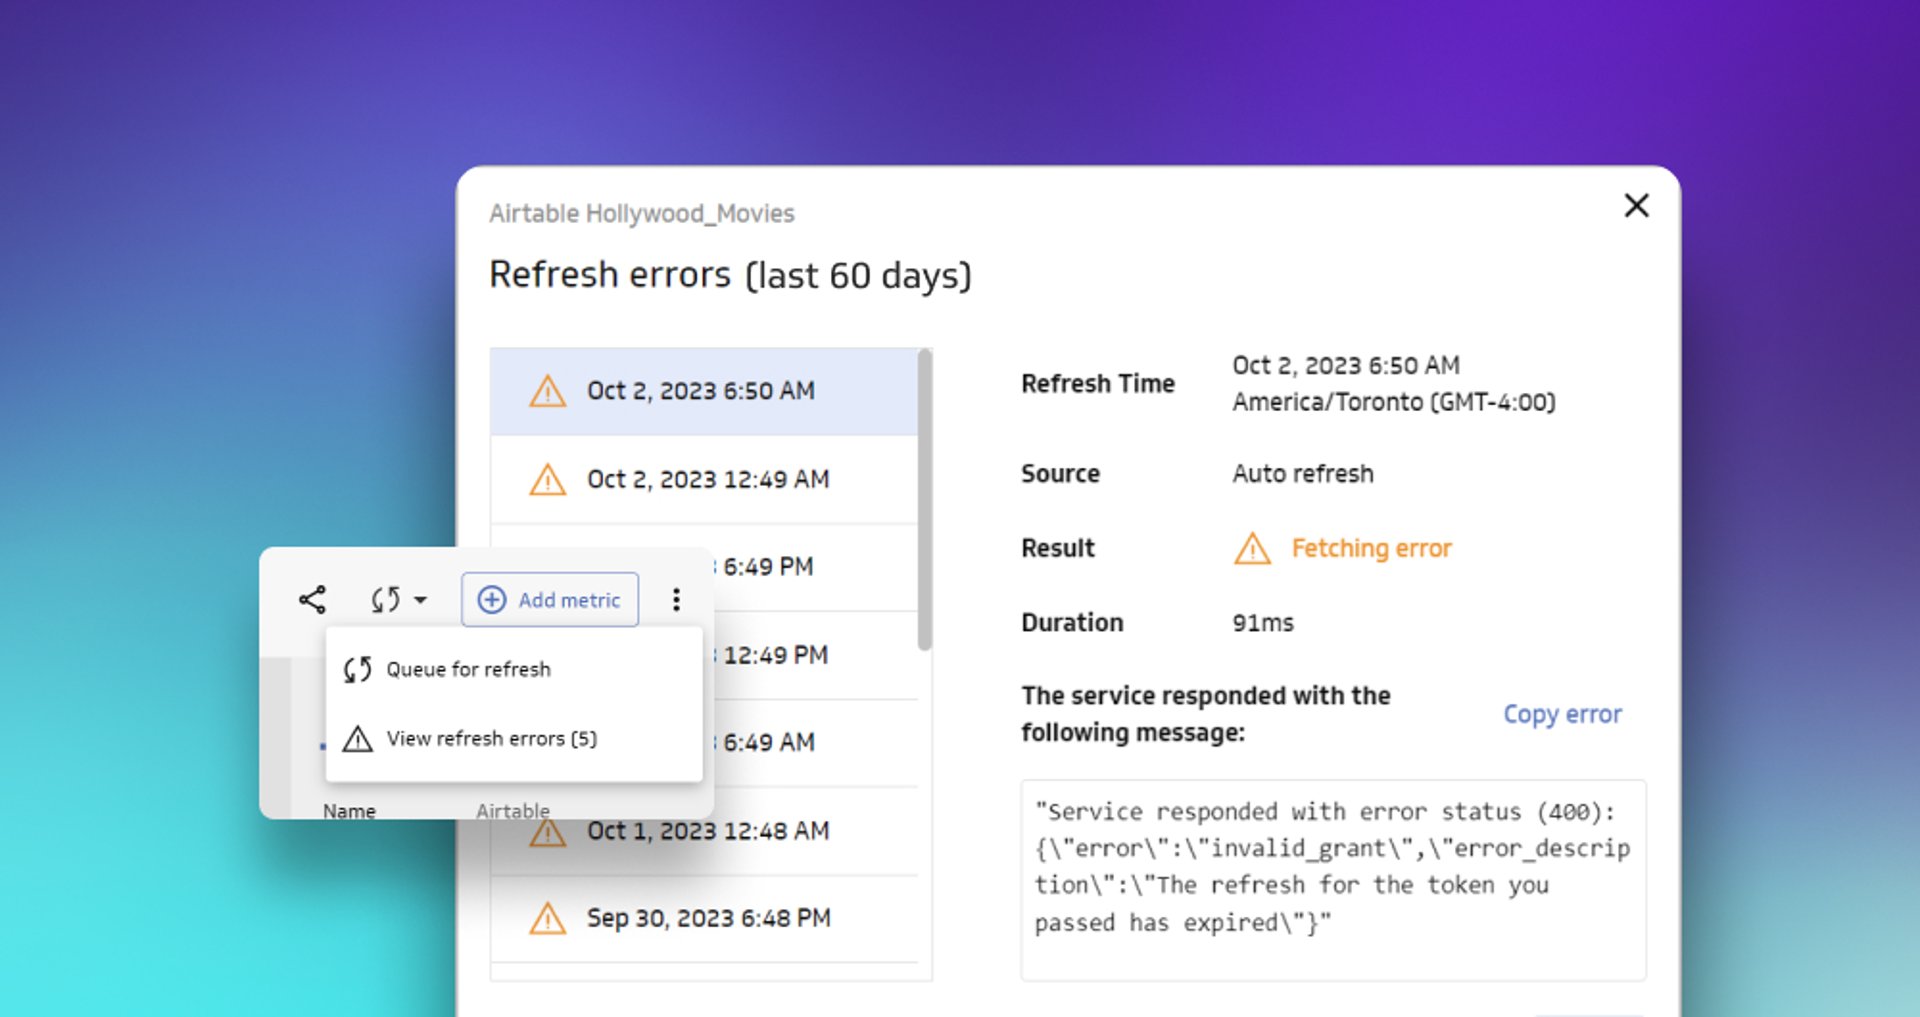This screenshot has height=1017, width=1920.
Task: Click the Add metric button
Action: click(550, 600)
